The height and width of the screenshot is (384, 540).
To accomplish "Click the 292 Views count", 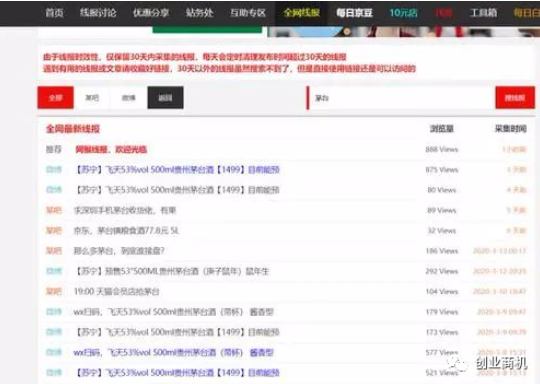I will (x=442, y=271).
